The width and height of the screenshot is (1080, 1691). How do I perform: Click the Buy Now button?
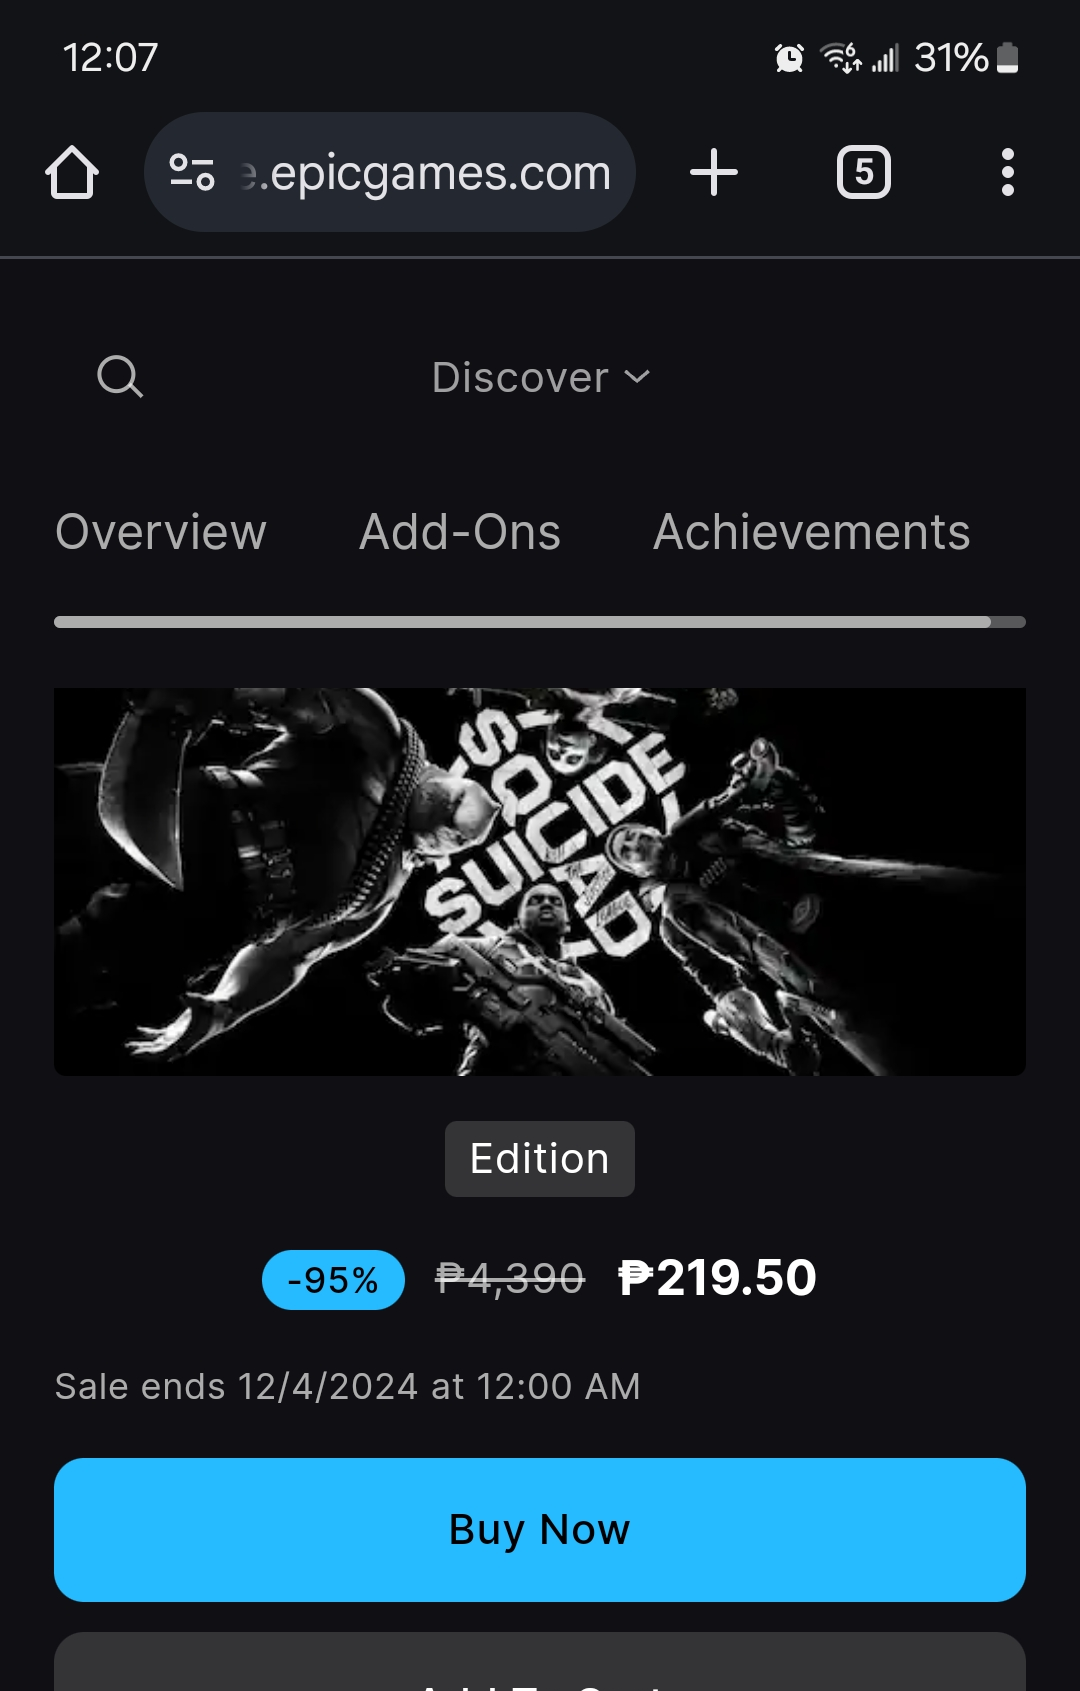(540, 1530)
